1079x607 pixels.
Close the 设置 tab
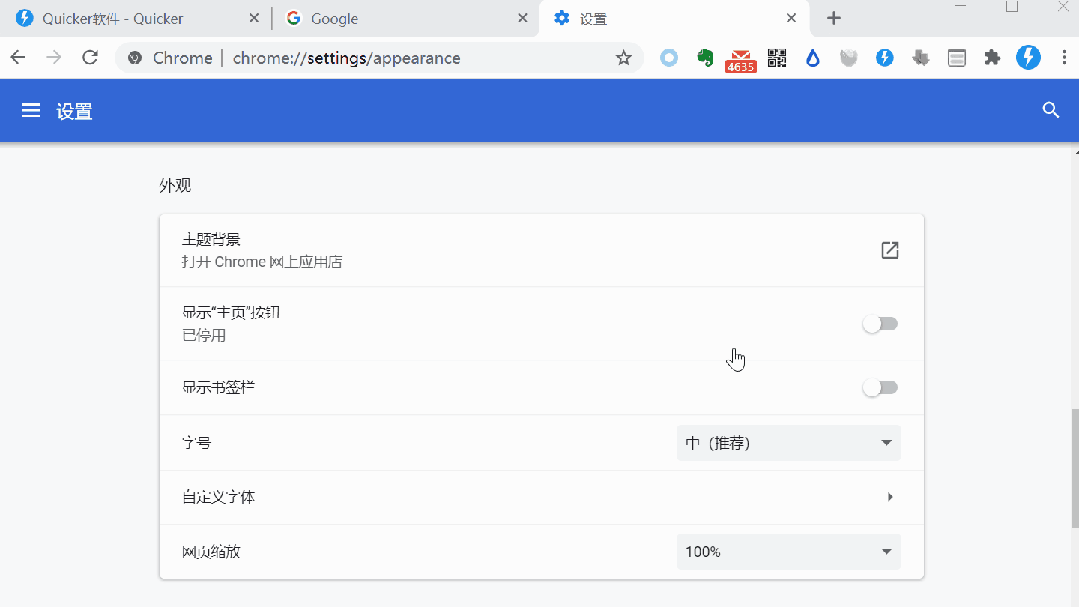(x=791, y=18)
